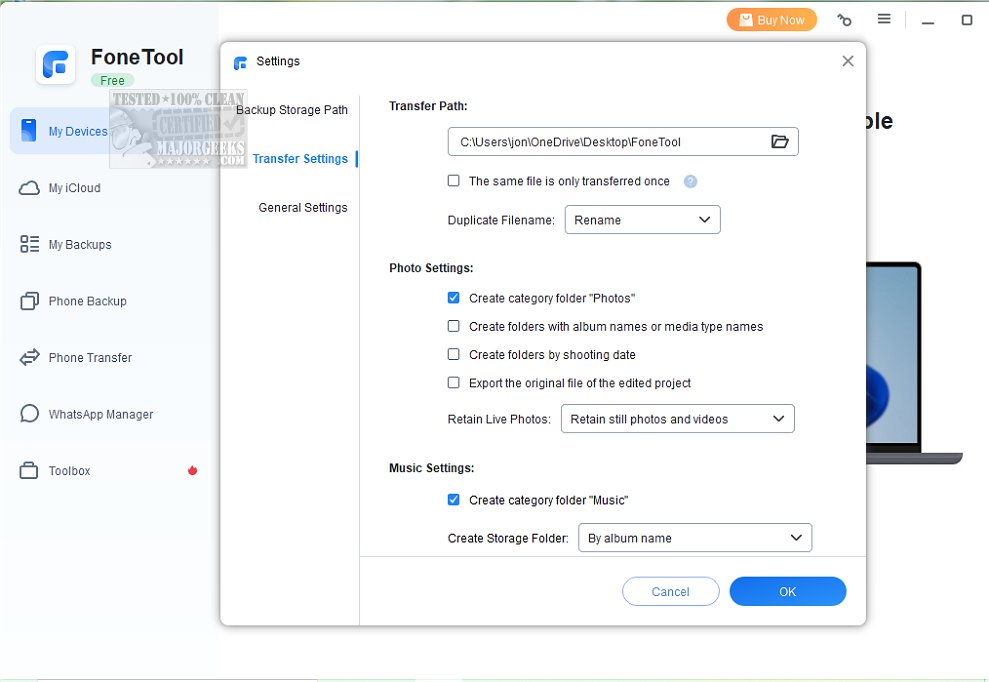Close the Settings dialog
This screenshot has height=682, width=989.
click(848, 61)
